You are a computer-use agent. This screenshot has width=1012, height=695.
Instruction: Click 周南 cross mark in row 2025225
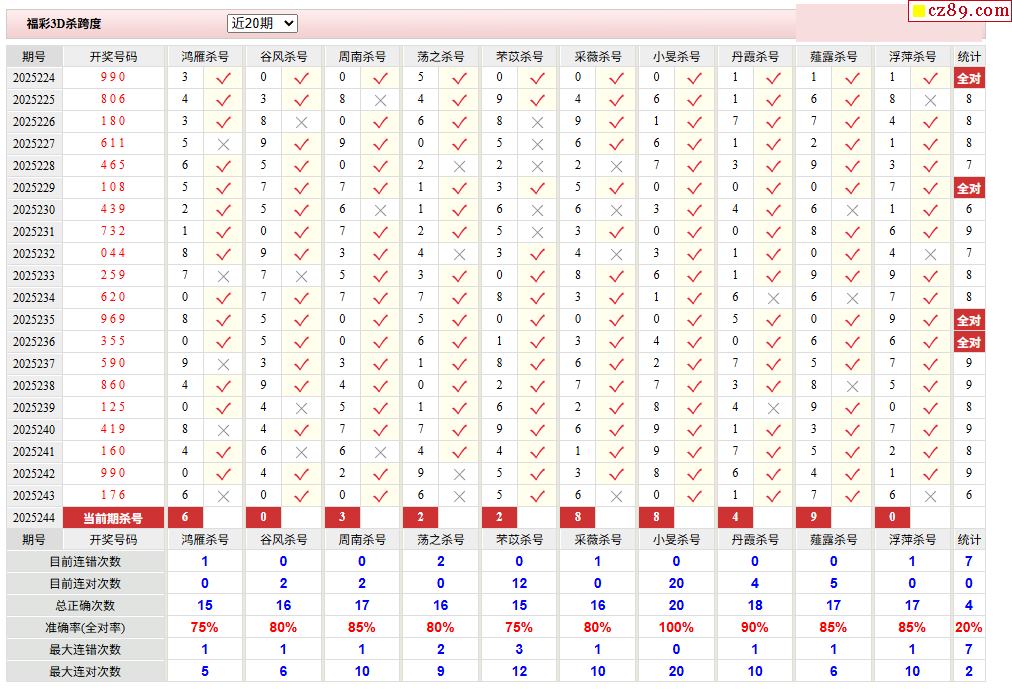(x=380, y=101)
